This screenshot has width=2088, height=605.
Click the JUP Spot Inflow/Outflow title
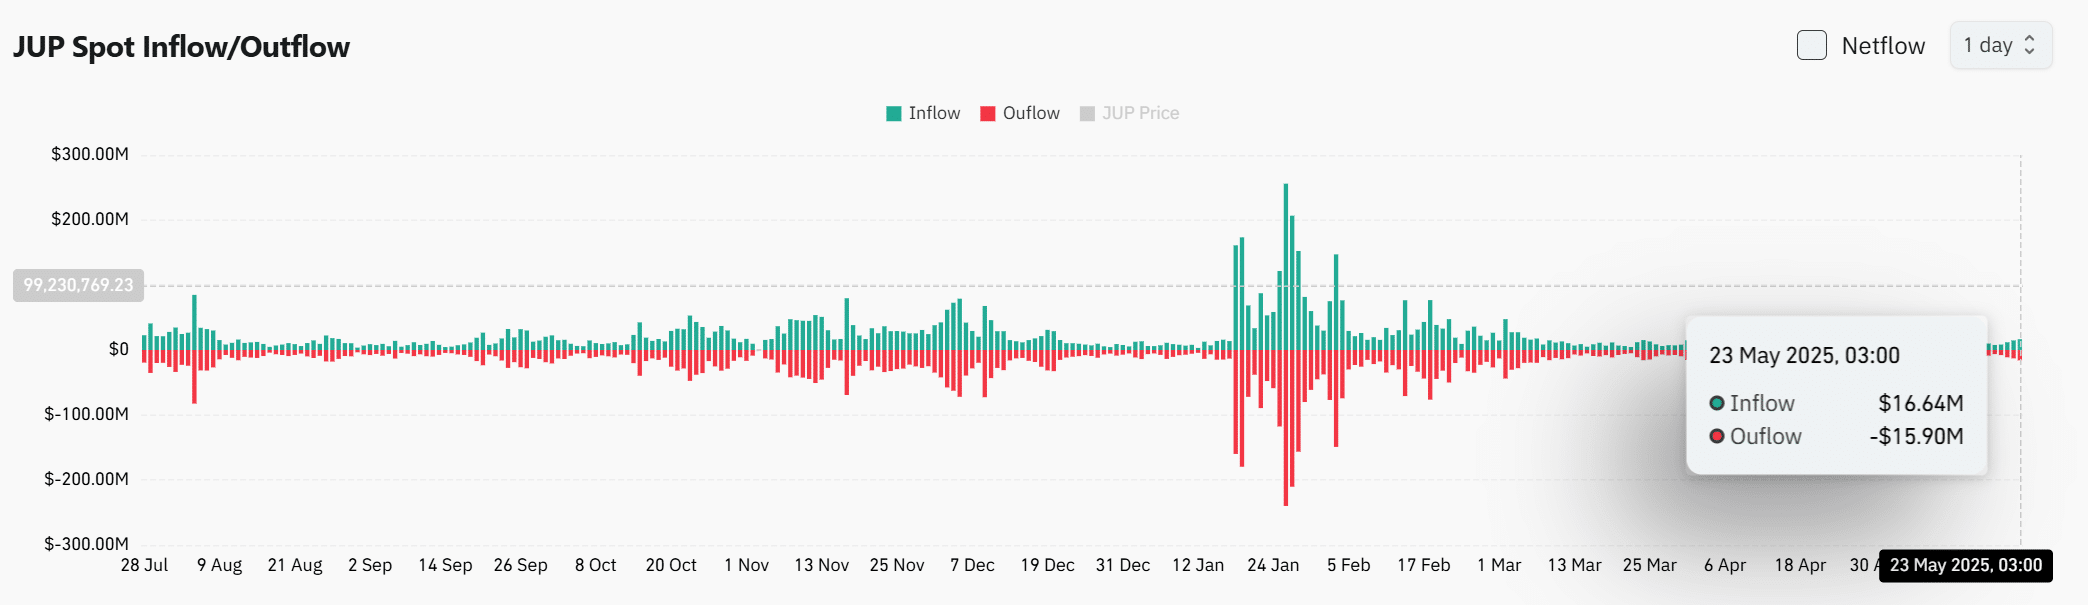click(x=181, y=47)
